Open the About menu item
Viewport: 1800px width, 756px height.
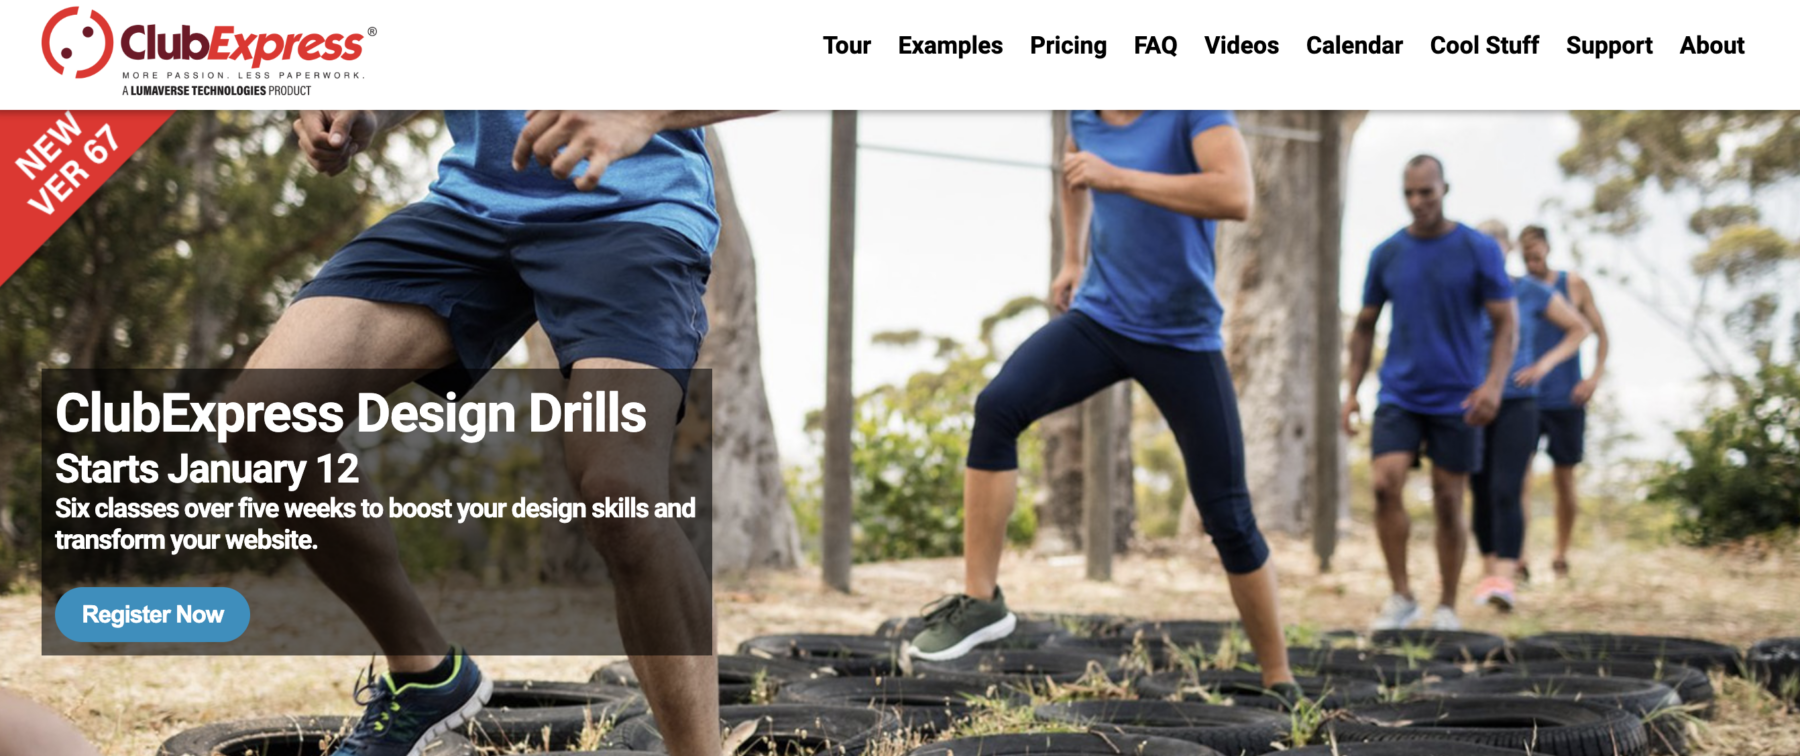pos(1712,45)
